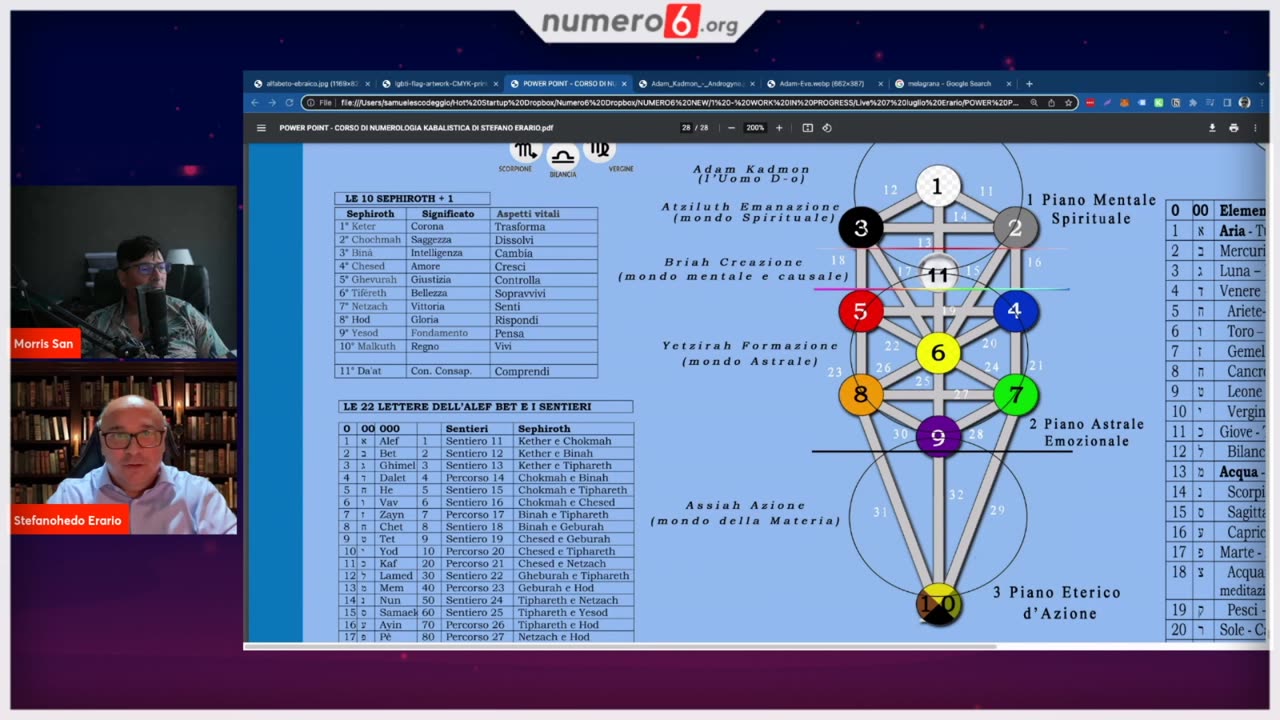This screenshot has width=1280, height=720.
Task: Click the 'Lamed' letter cell
Action: coord(396,576)
